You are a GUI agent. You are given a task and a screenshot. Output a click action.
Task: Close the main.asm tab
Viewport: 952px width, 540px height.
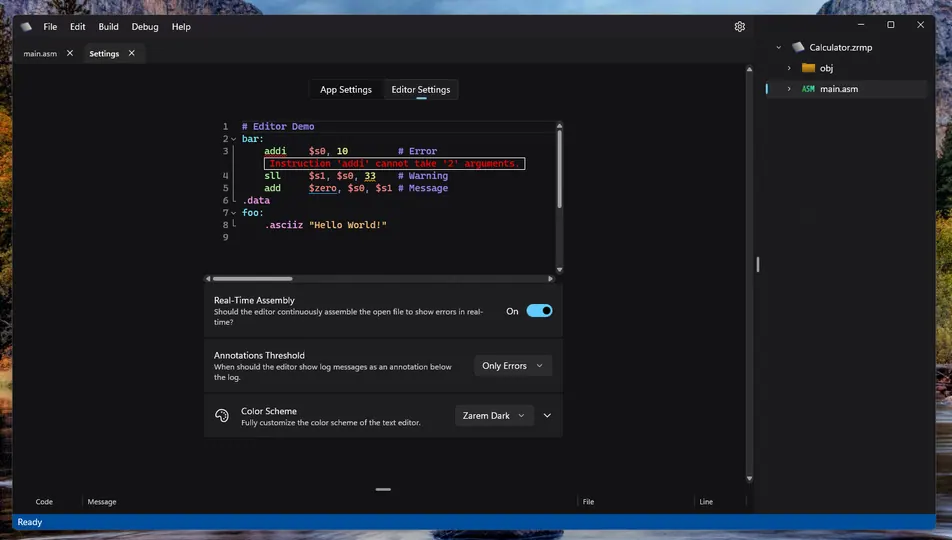click(x=70, y=53)
